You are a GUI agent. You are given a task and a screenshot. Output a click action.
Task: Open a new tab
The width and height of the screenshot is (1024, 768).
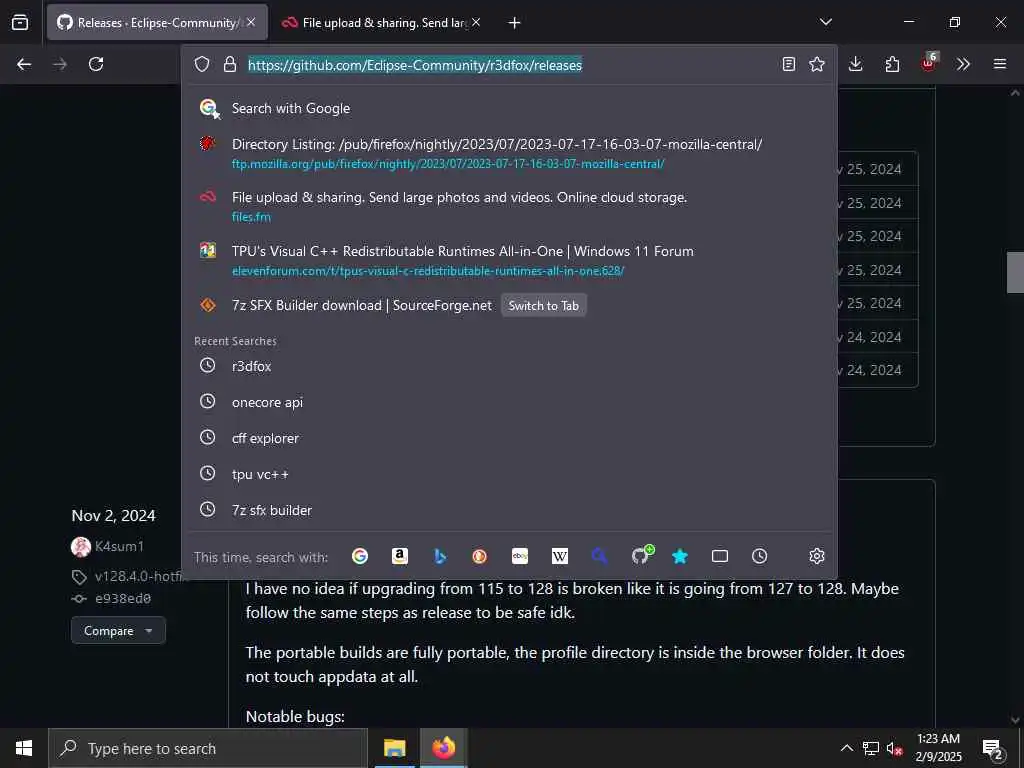click(515, 23)
